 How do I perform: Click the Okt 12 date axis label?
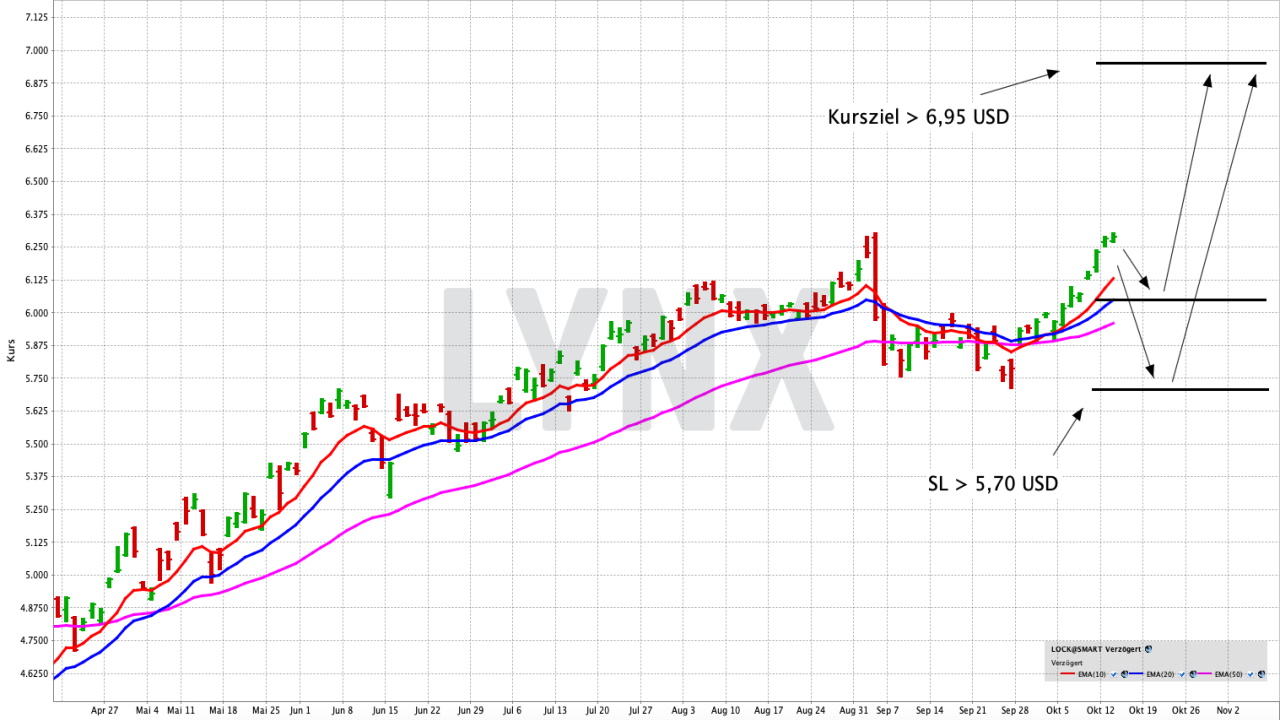pos(1101,710)
